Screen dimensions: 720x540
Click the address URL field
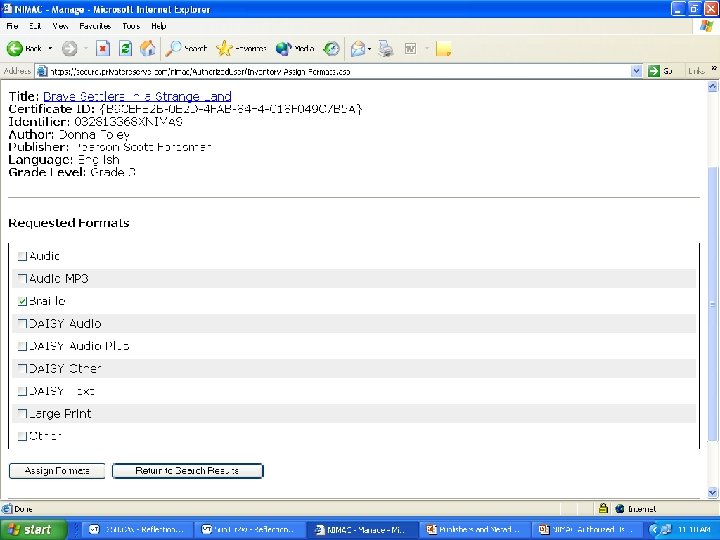pyautogui.click(x=338, y=71)
